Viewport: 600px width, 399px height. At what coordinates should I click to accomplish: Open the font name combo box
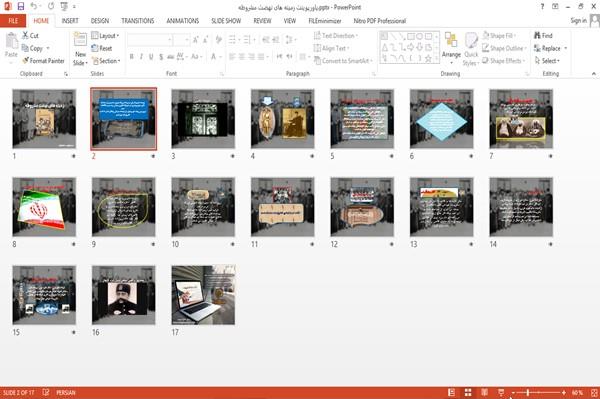[149, 39]
